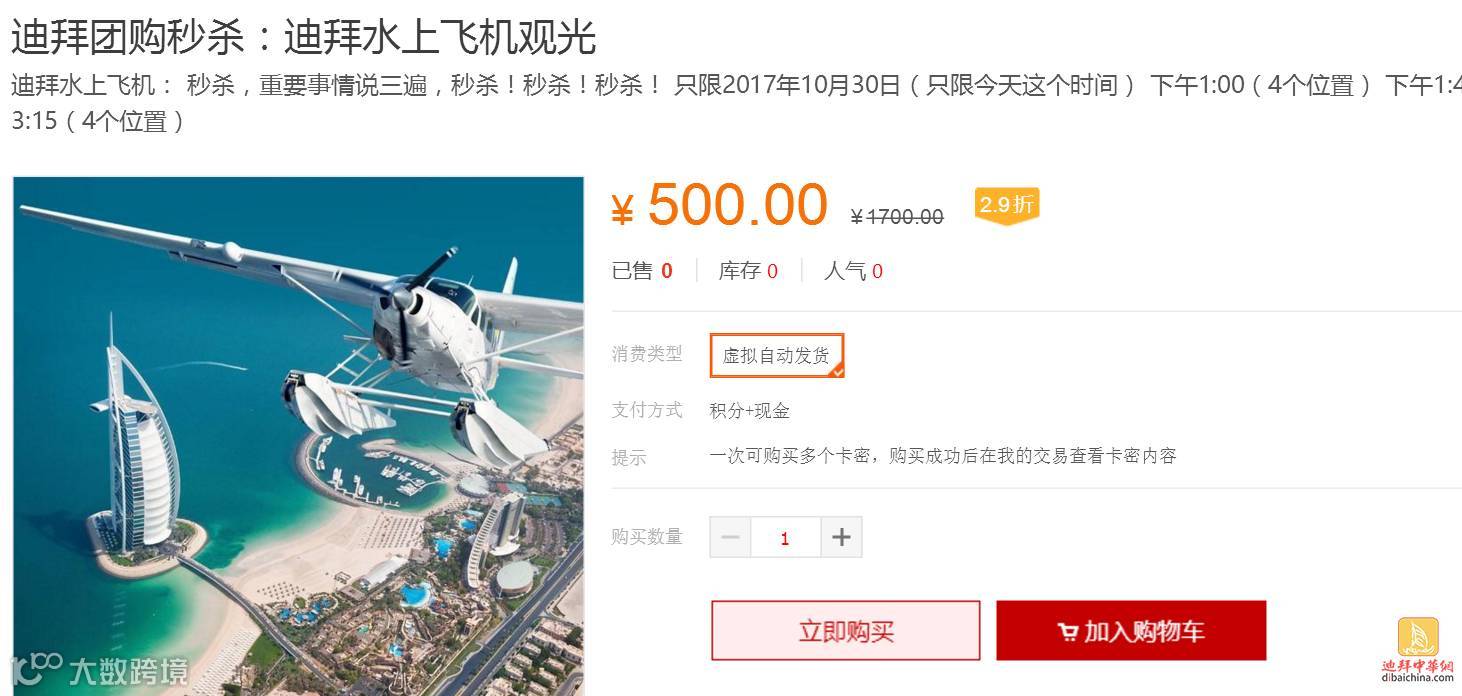
Task: Click the orange checkmark on selected option
Action: click(x=837, y=370)
